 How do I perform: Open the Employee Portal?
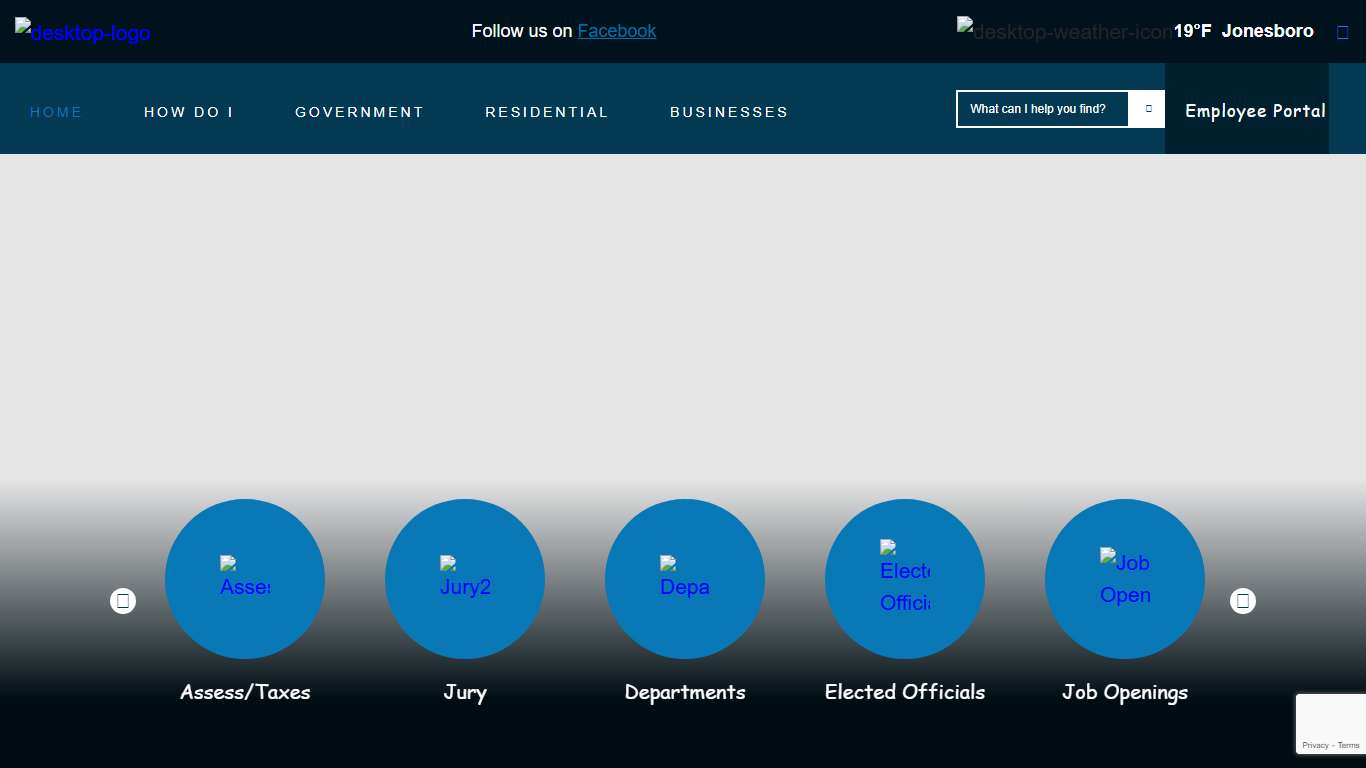[1255, 110]
